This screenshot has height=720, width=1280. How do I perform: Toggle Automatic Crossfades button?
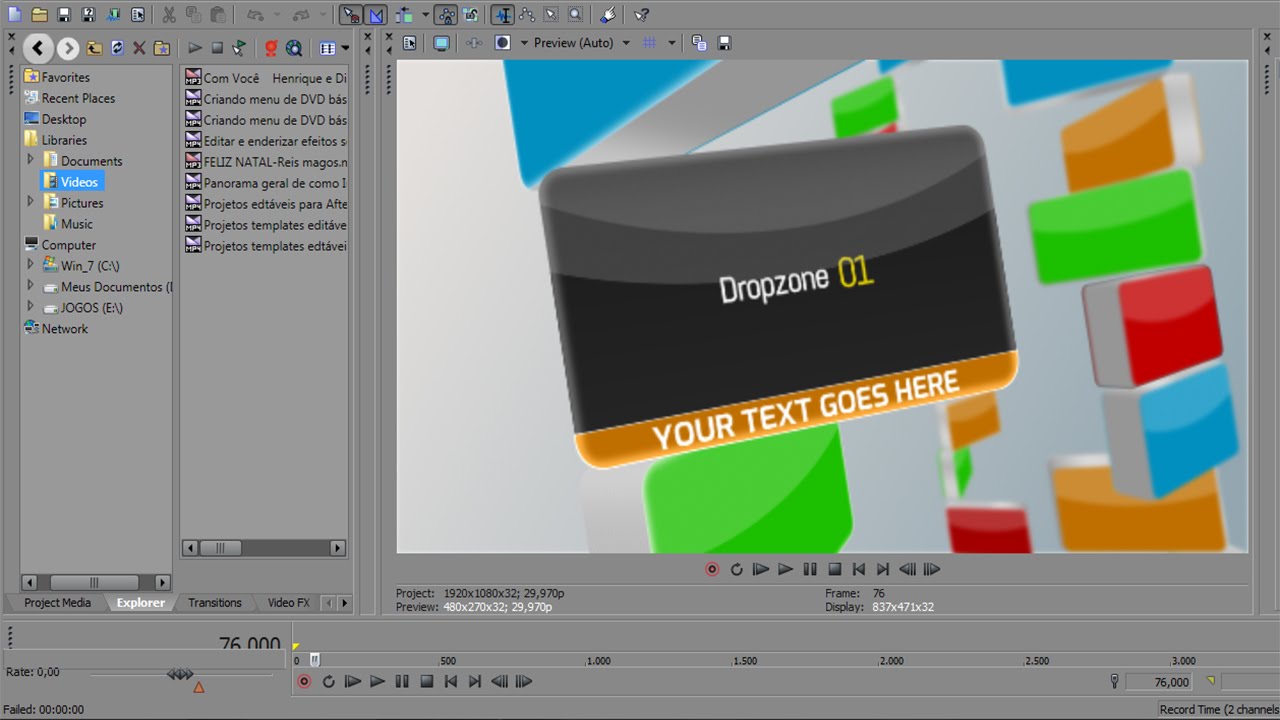[376, 15]
